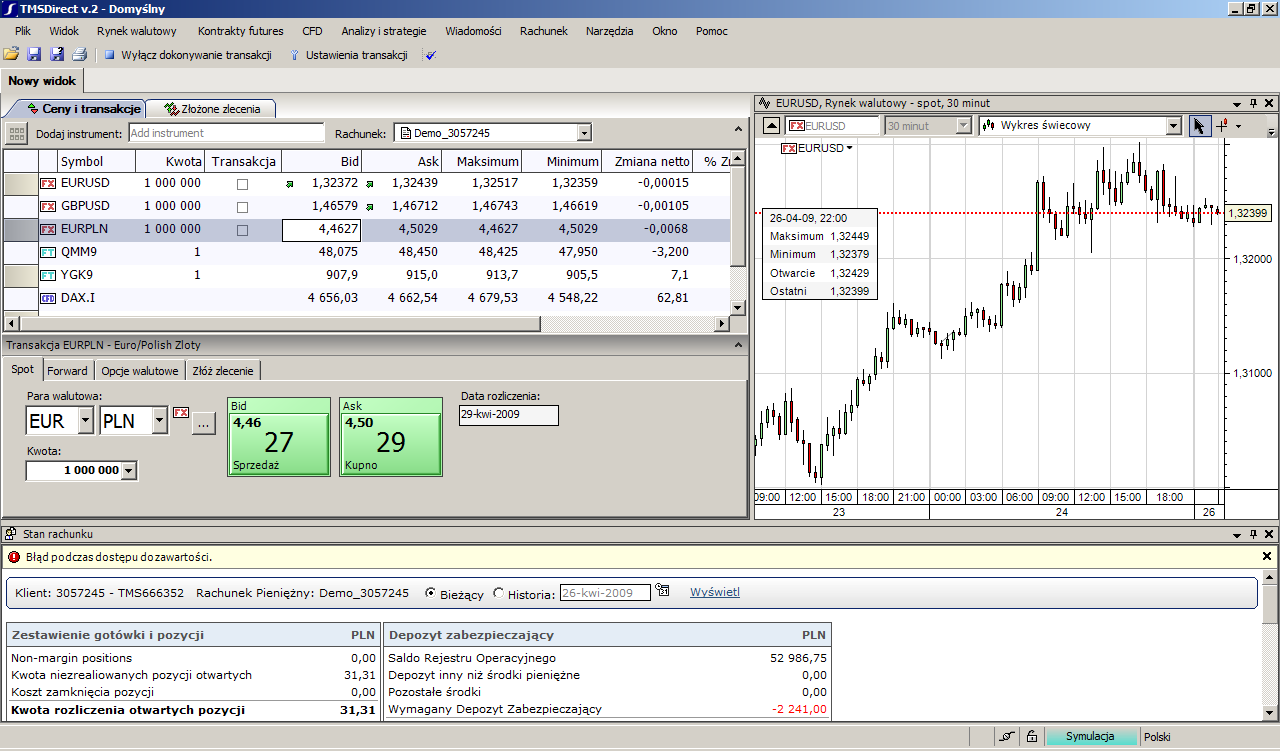This screenshot has height=751, width=1280.
Task: Click the FT icon on the QMM9 row
Action: coord(48,253)
